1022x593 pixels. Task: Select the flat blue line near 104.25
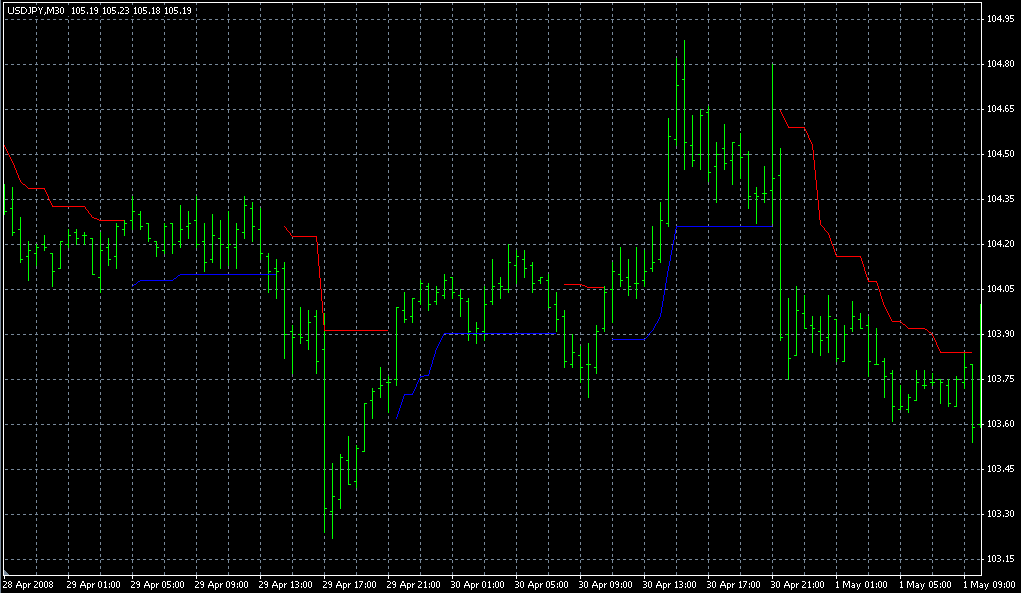(724, 227)
